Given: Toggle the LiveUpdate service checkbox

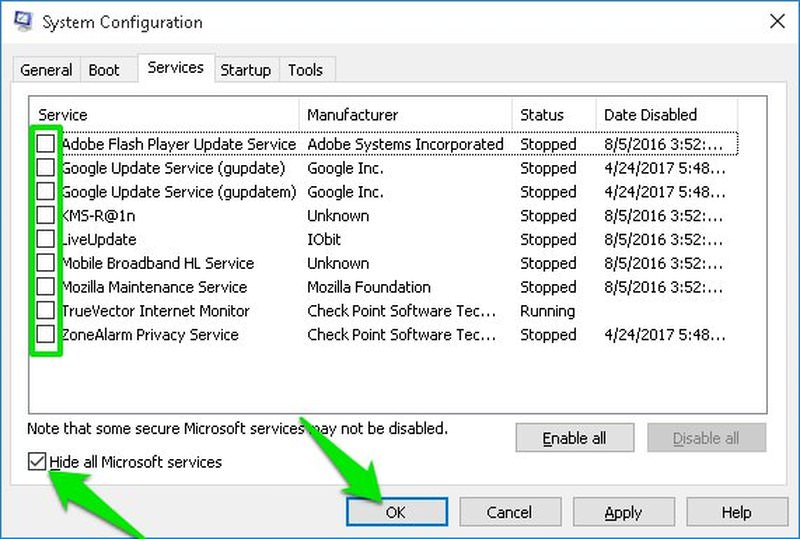Looking at the screenshot, I should coord(45,239).
